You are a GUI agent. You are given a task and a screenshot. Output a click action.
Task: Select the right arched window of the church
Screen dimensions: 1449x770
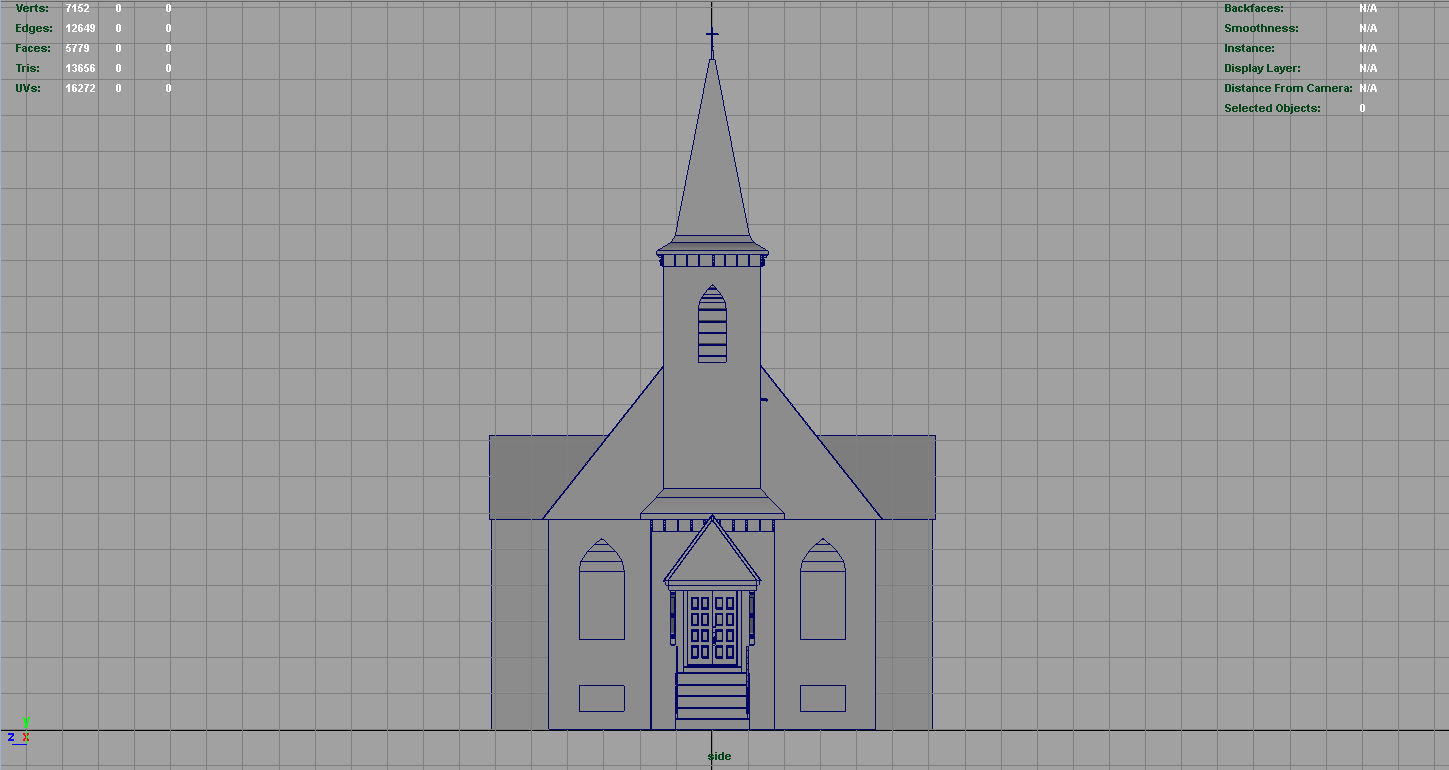point(823,589)
